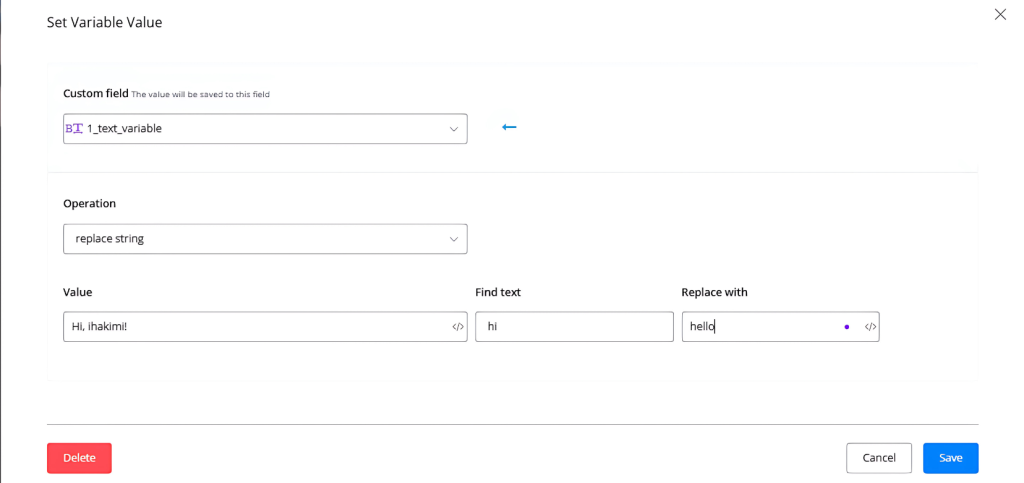Open the replace string operation selector
This screenshot has width=1024, height=483.
pyautogui.click(x=250, y=239)
